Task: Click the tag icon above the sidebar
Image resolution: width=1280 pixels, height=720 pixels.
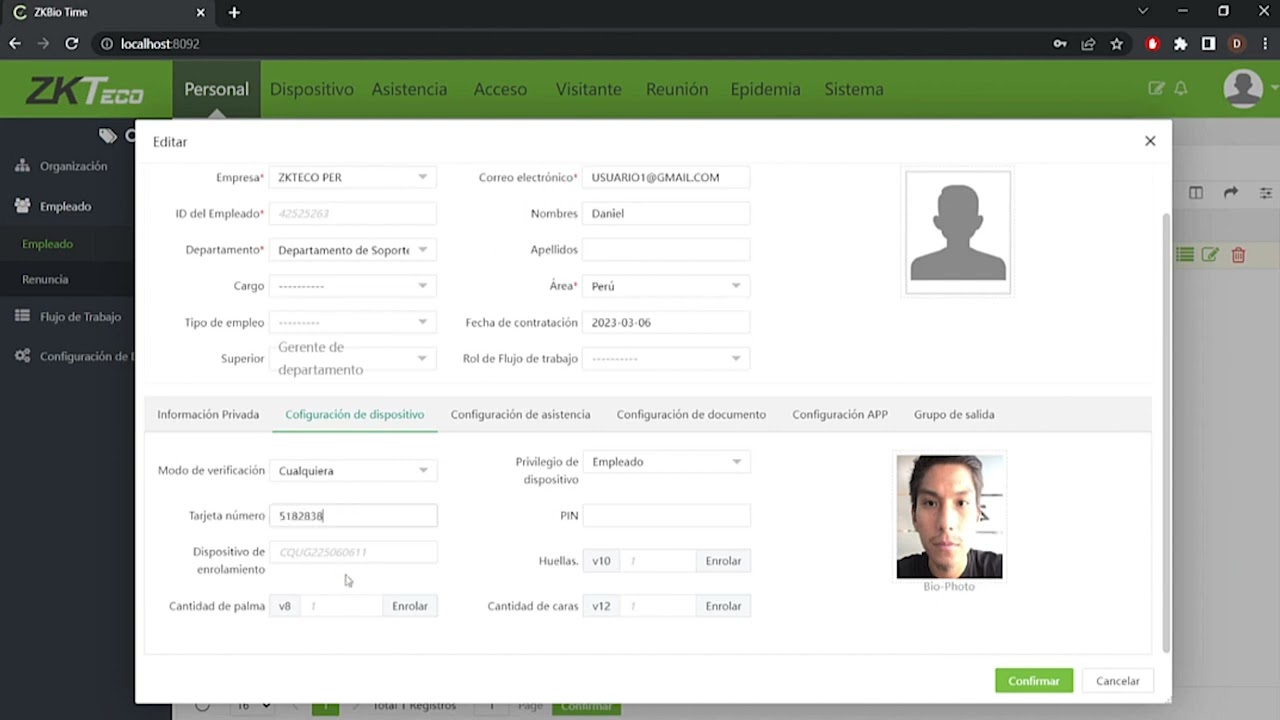Action: click(108, 136)
